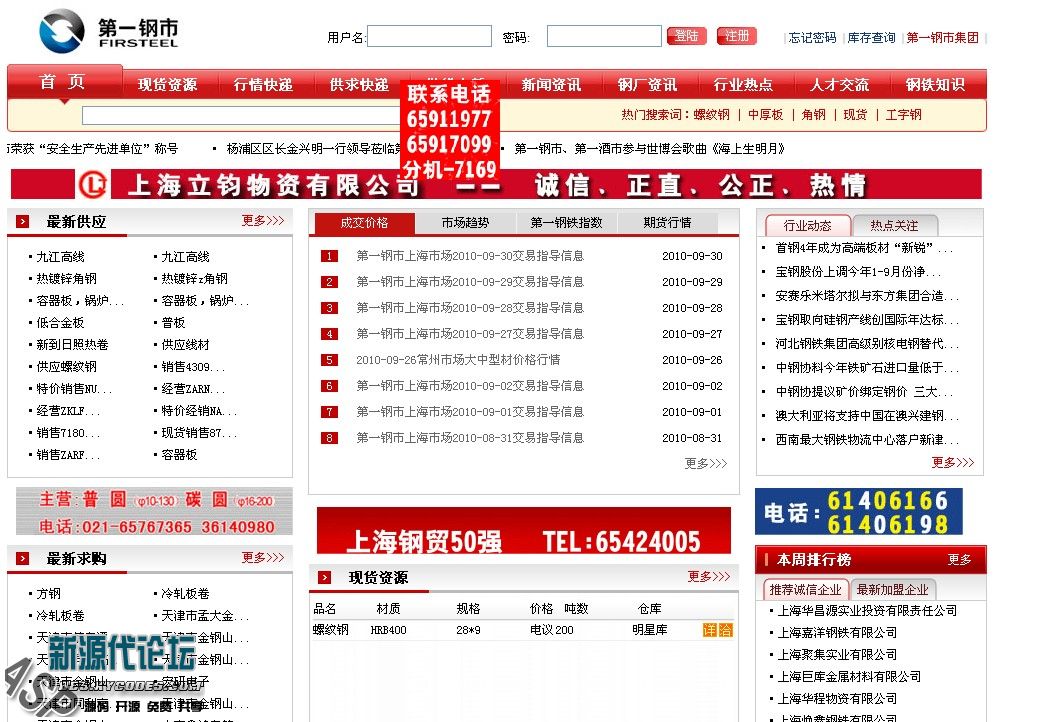The width and height of the screenshot is (1057, 722).
Task: Open company 上海华昌源实业投资有限责任公司
Action: tap(867, 611)
